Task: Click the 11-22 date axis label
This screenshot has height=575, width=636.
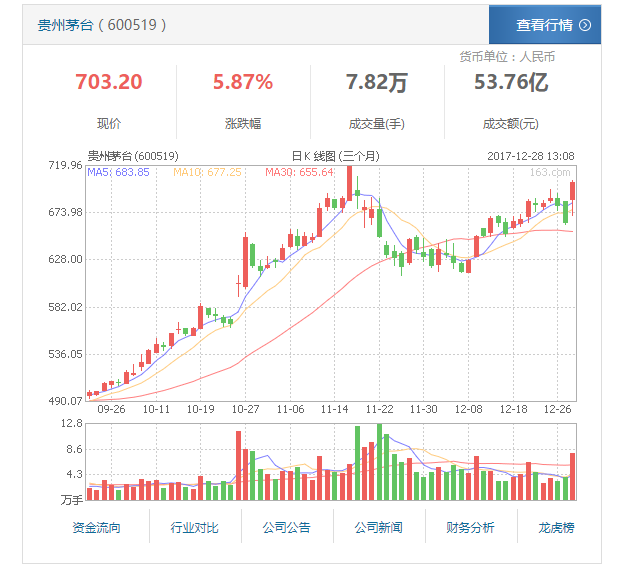Action: click(x=380, y=409)
